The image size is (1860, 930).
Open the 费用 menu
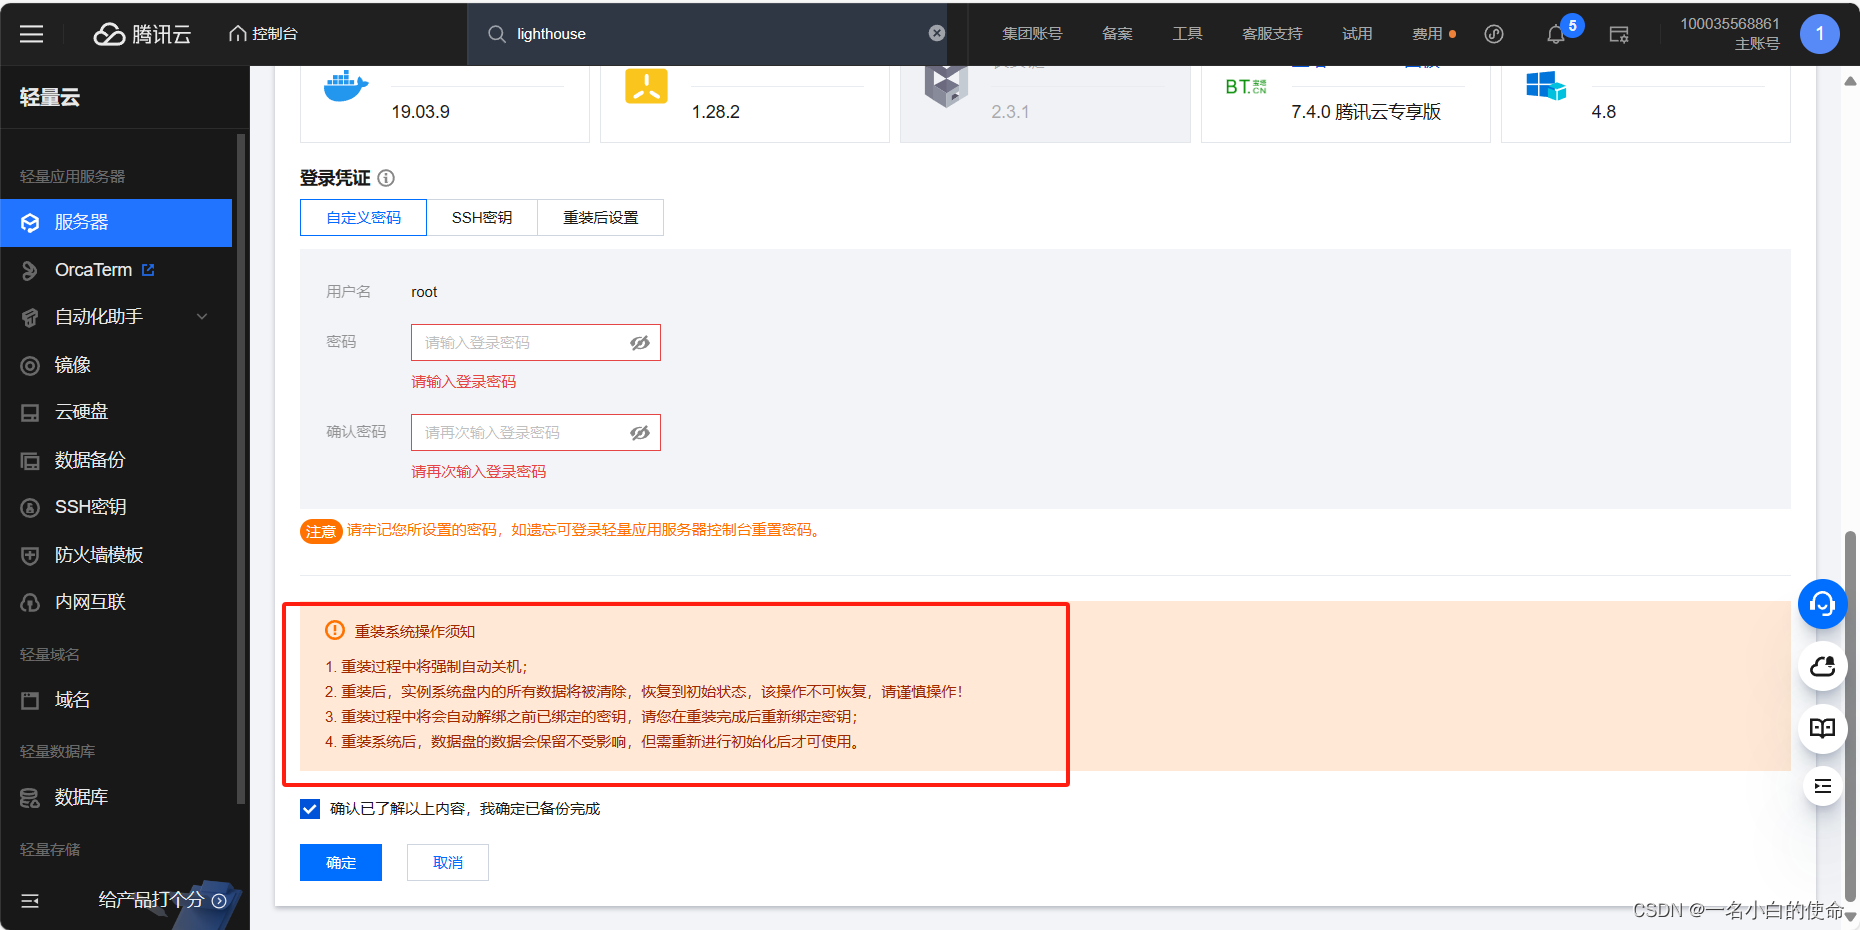1428,34
